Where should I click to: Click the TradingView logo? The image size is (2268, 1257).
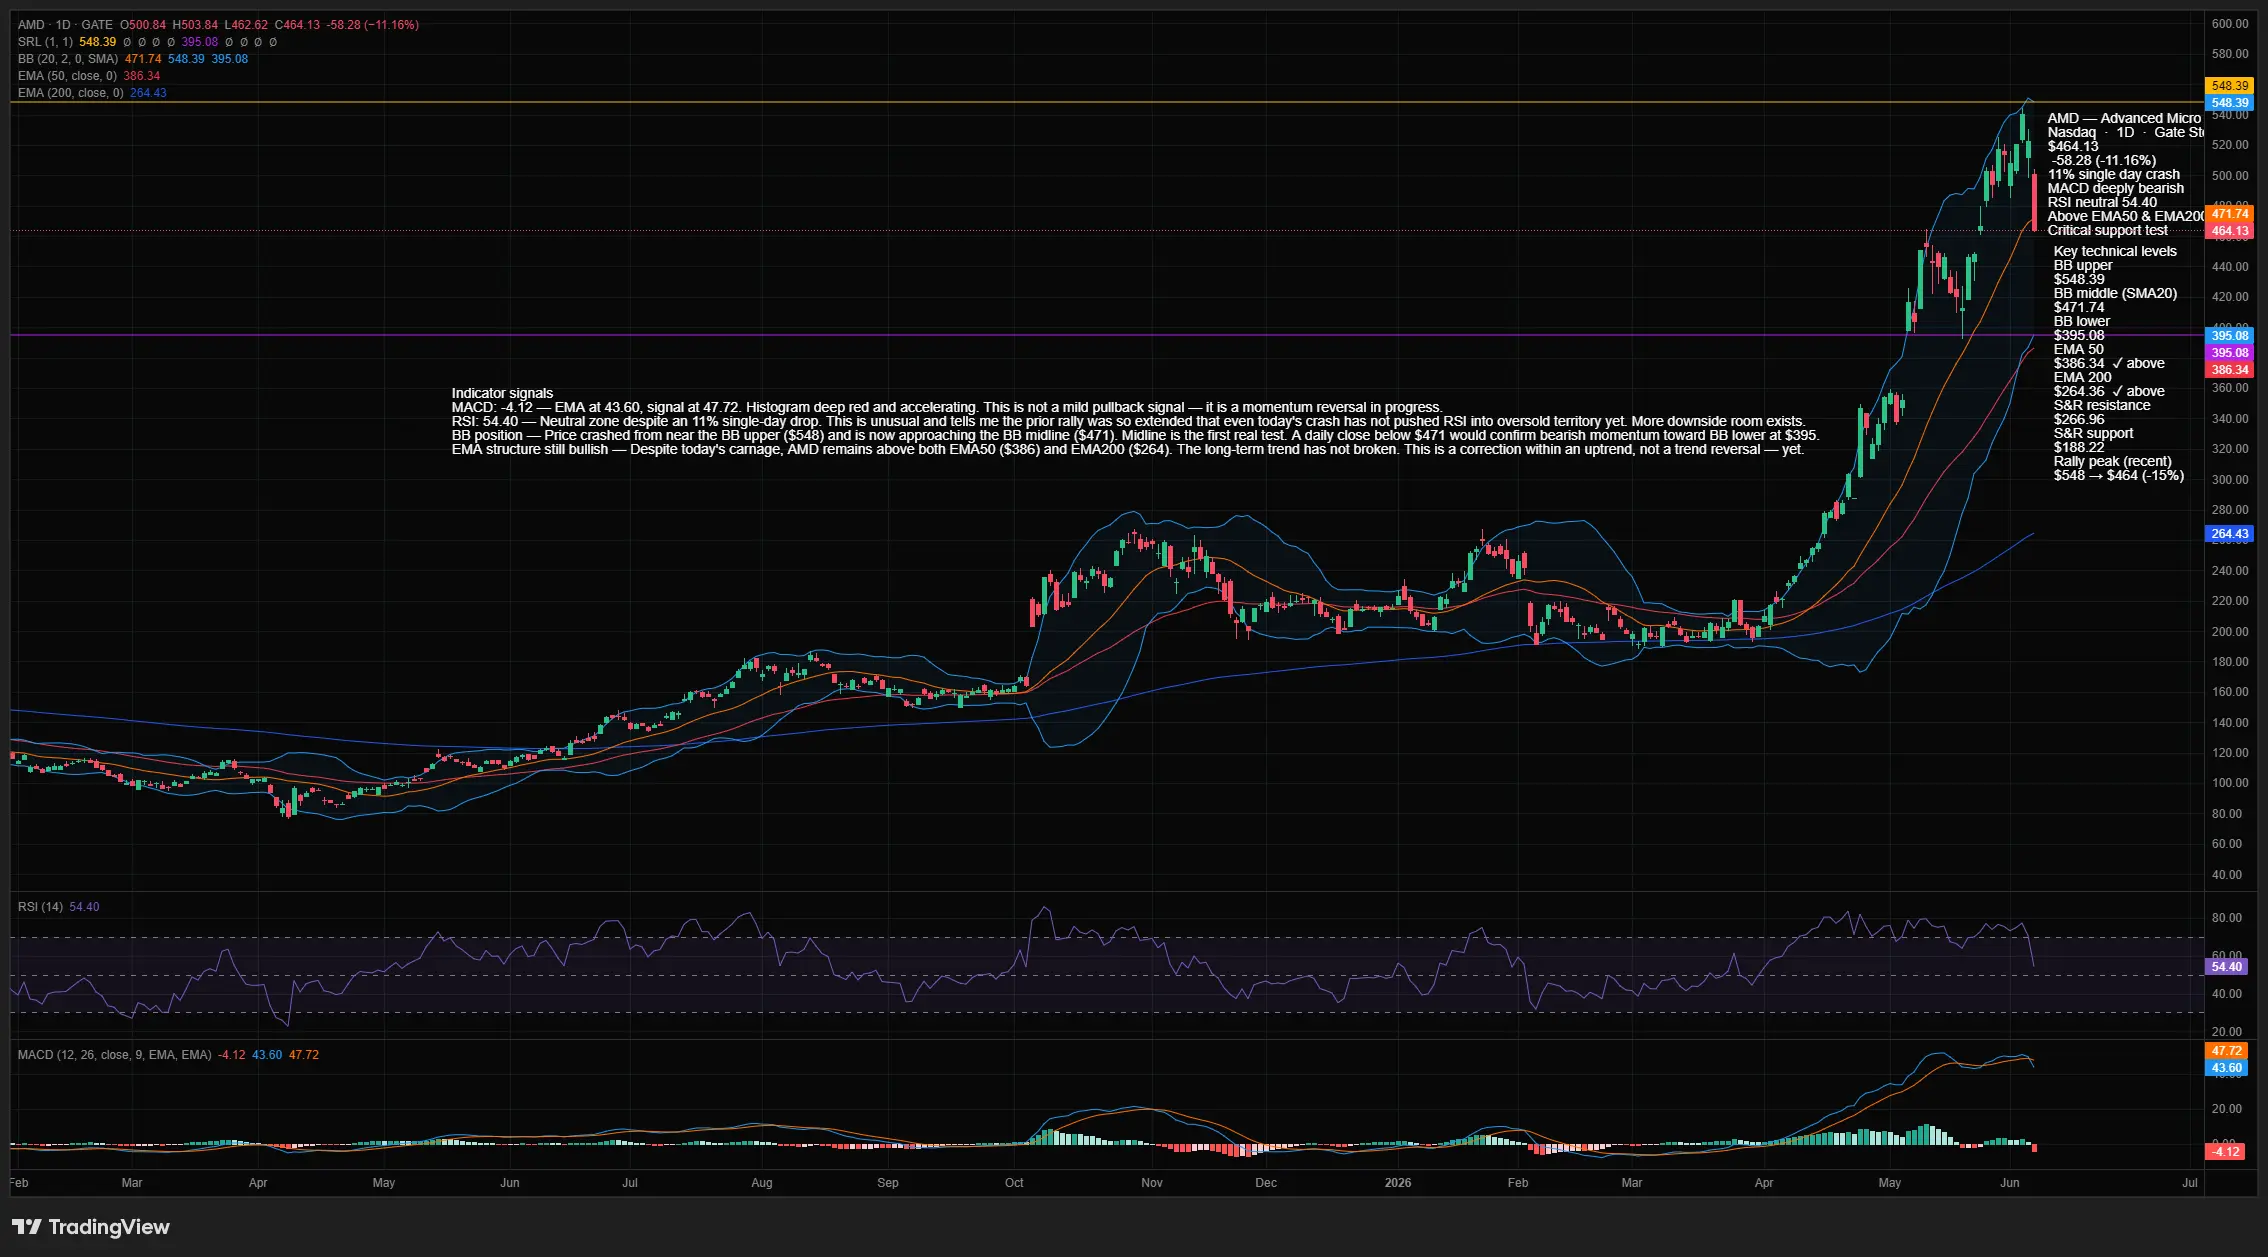[x=91, y=1227]
